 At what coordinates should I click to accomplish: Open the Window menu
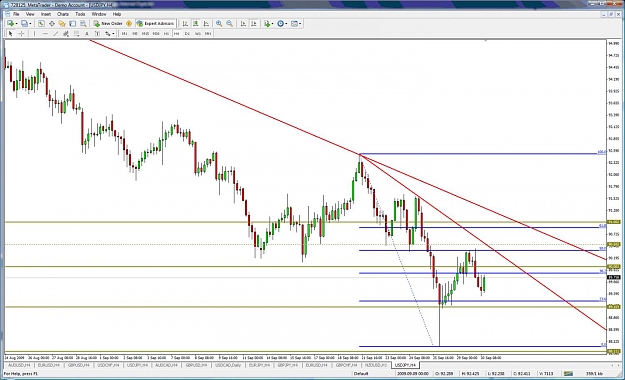(99, 14)
